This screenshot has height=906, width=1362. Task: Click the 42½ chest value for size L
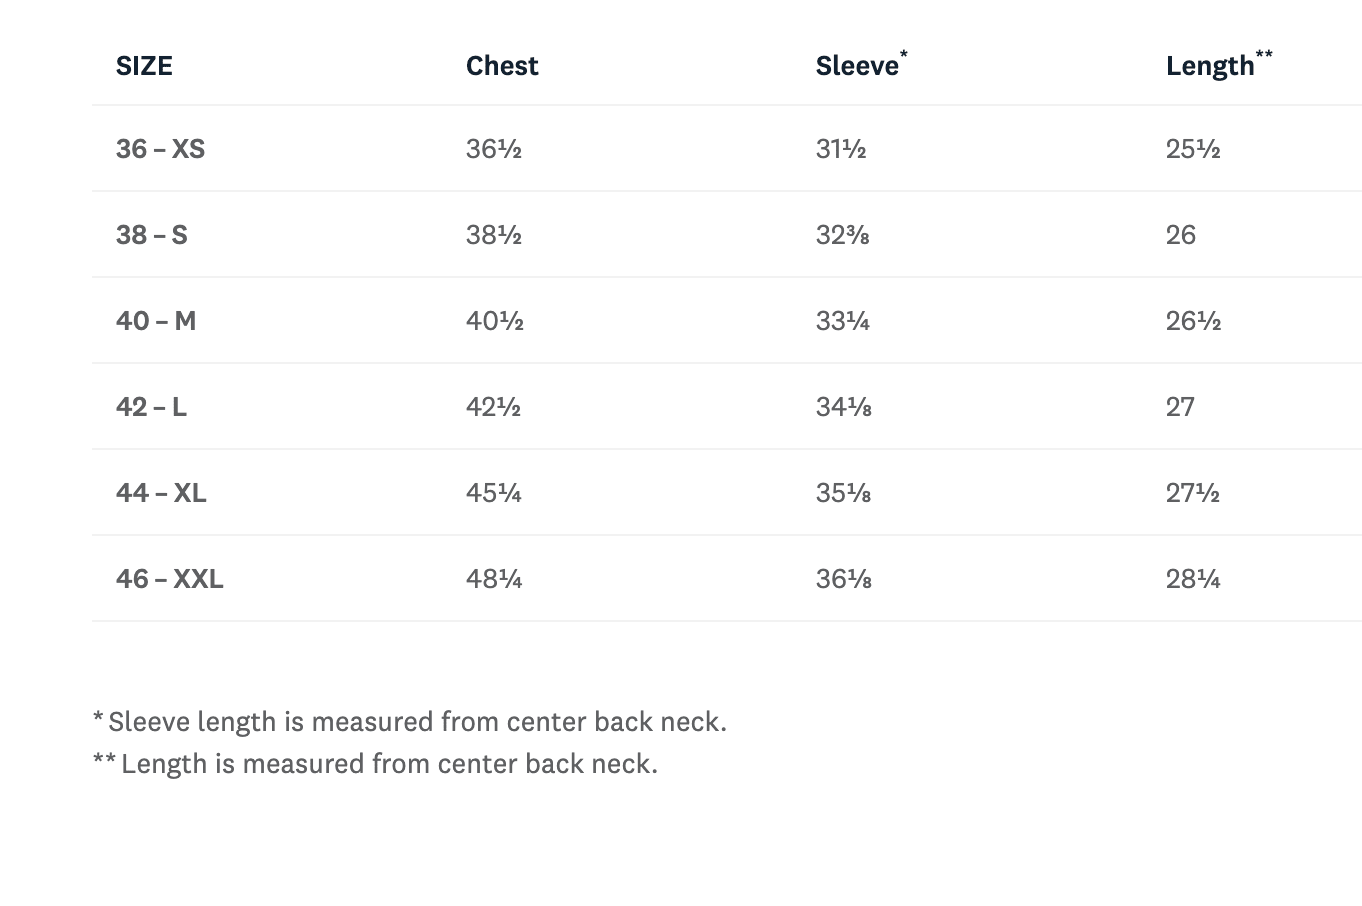[x=493, y=407]
